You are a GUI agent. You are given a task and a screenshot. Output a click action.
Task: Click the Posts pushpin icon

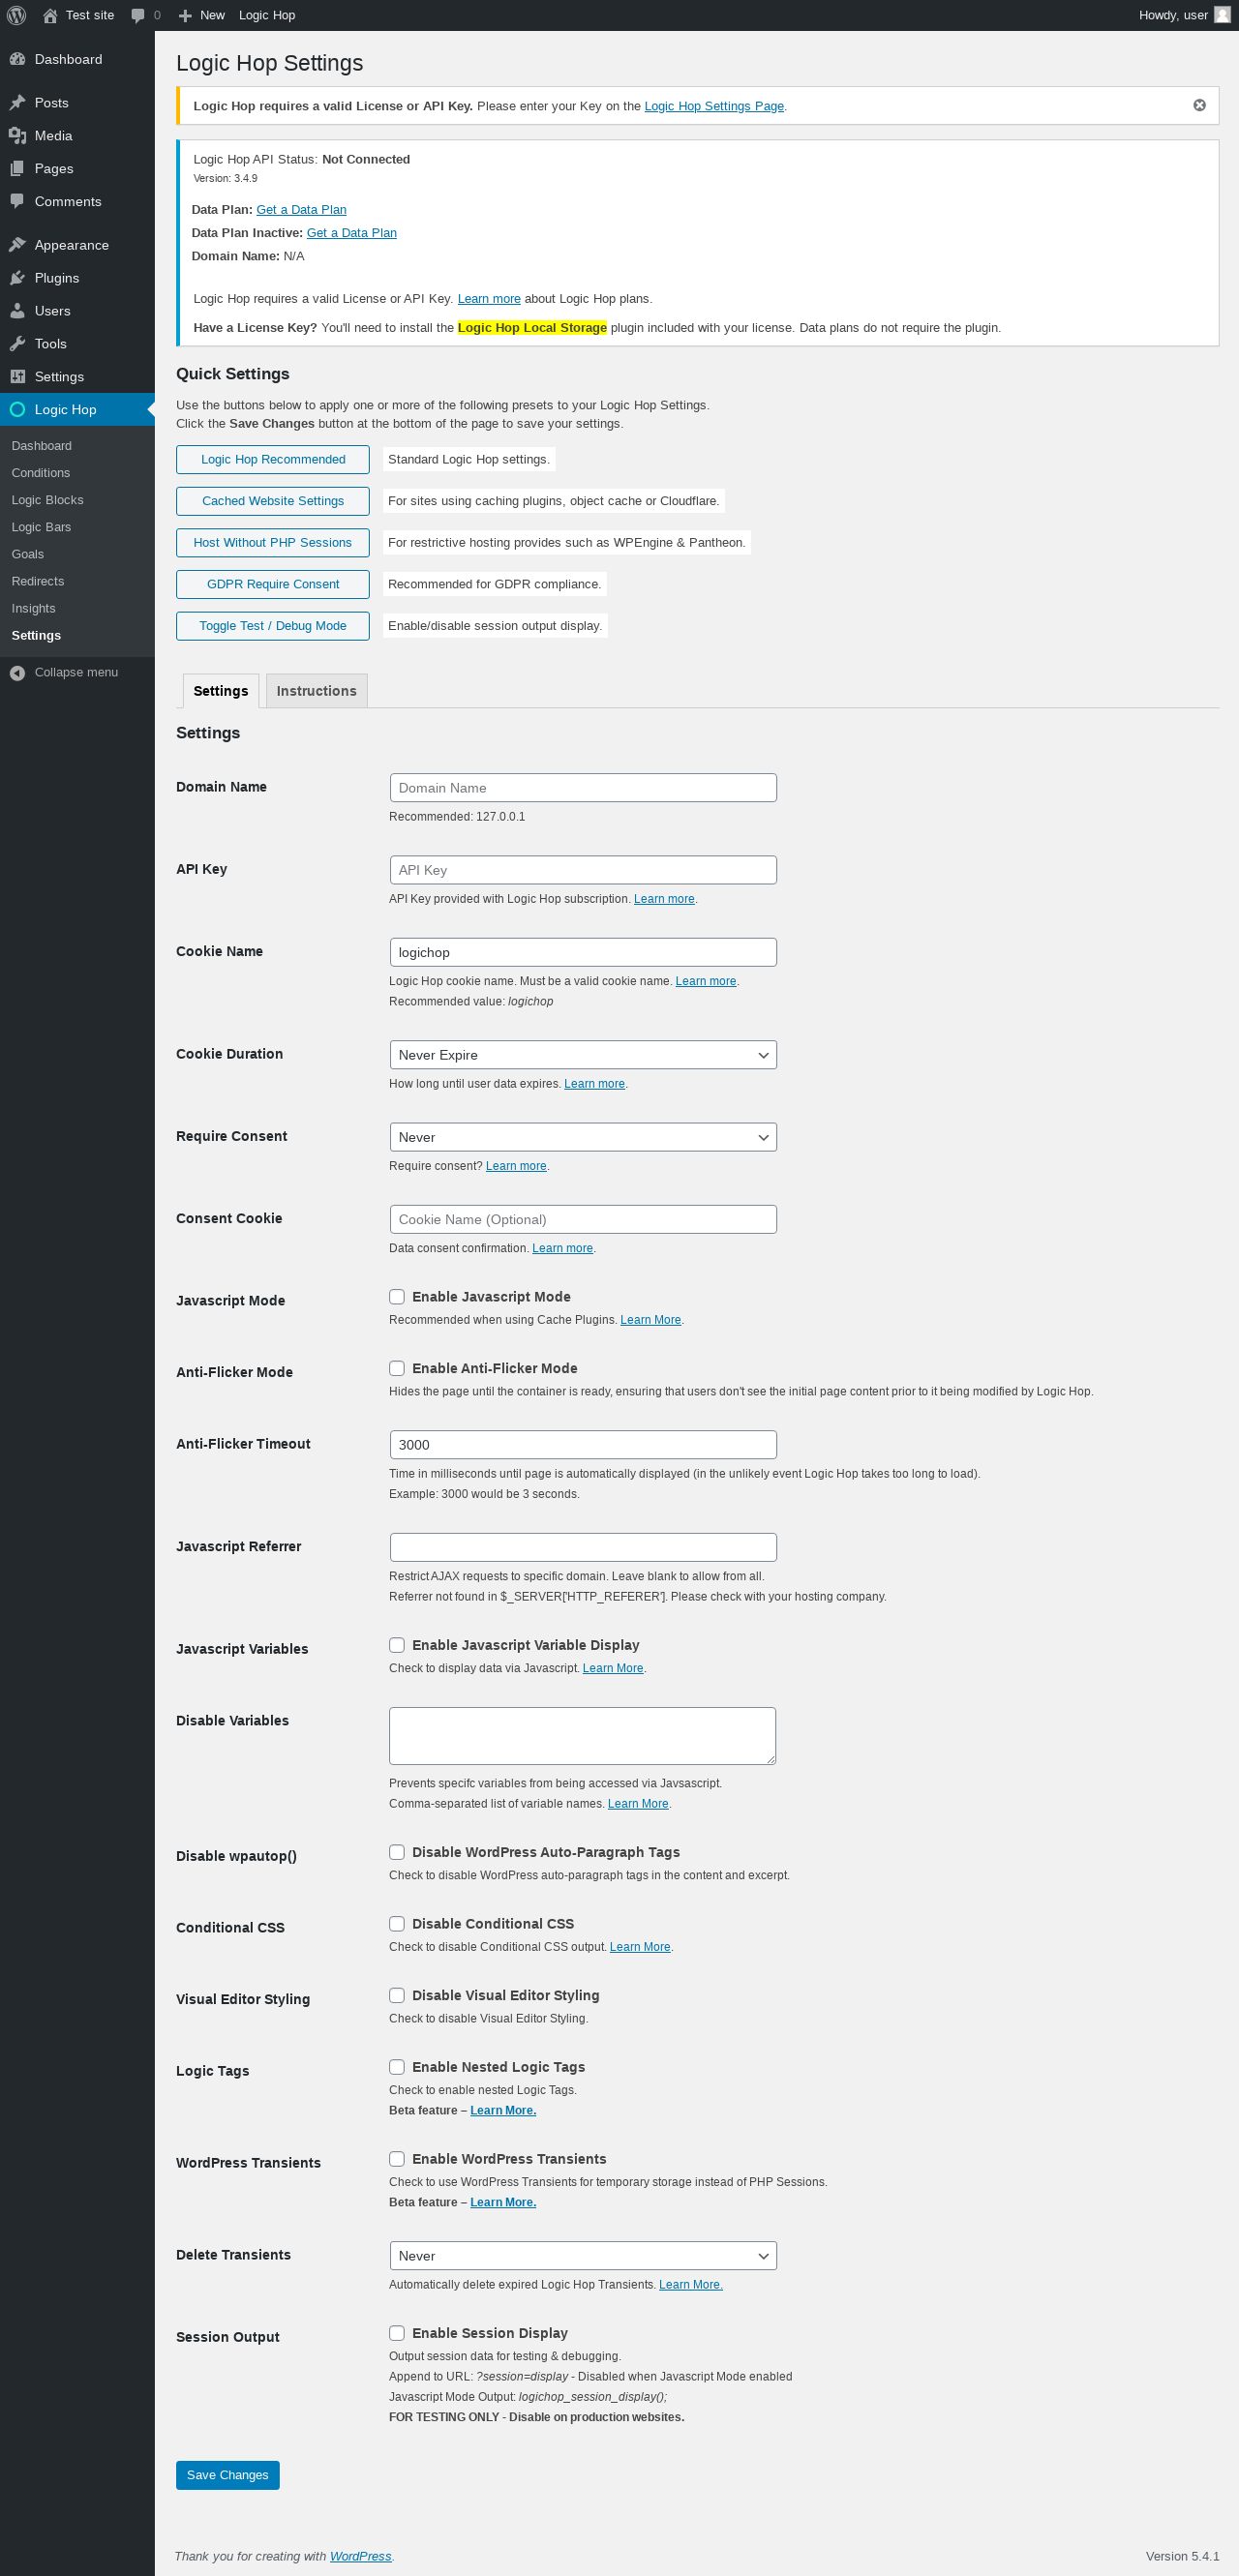pos(17,103)
